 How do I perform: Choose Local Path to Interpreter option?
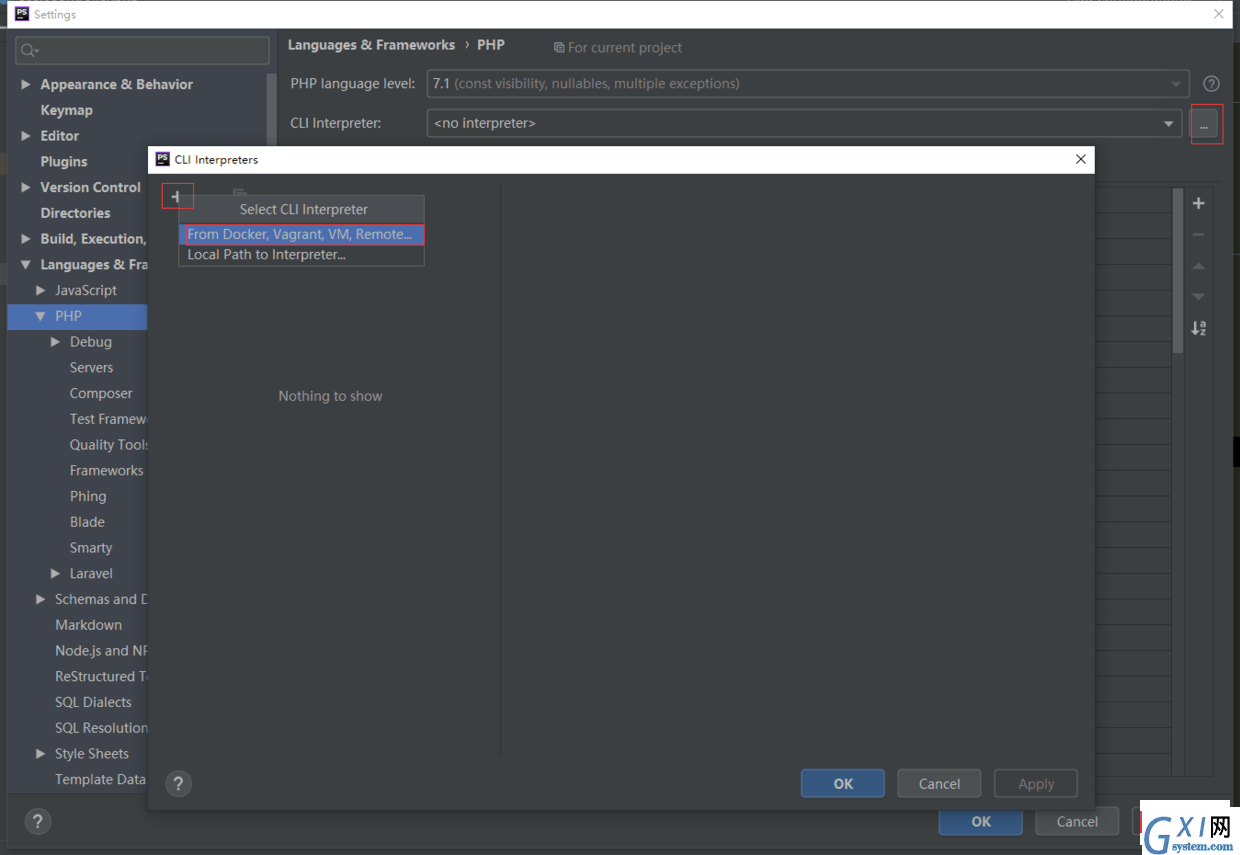point(301,255)
